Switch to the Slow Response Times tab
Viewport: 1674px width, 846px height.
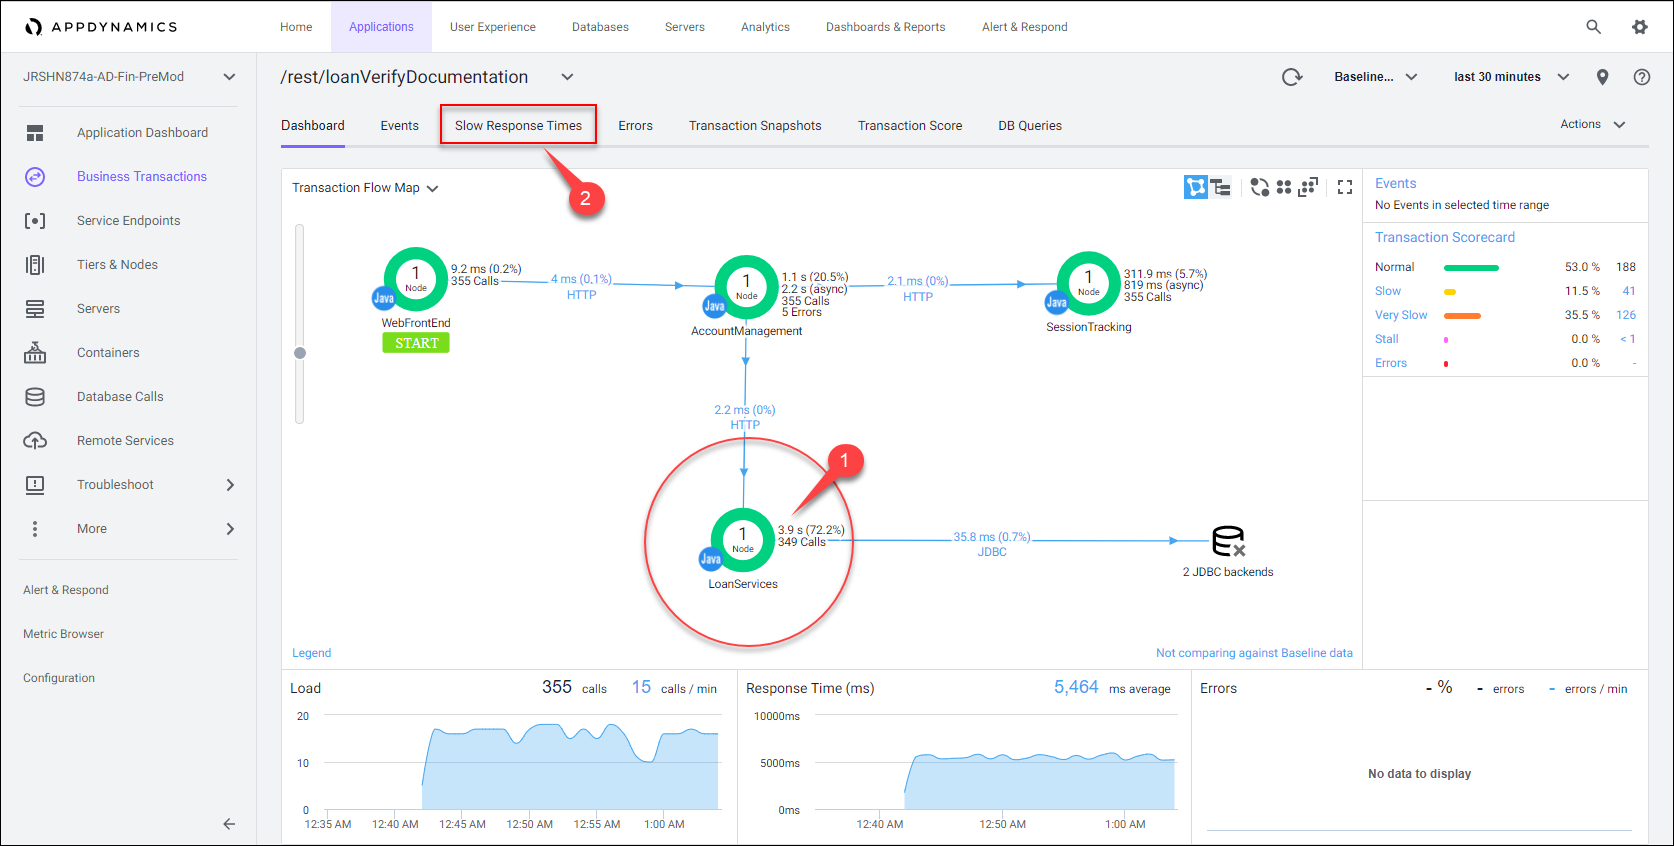tap(518, 126)
